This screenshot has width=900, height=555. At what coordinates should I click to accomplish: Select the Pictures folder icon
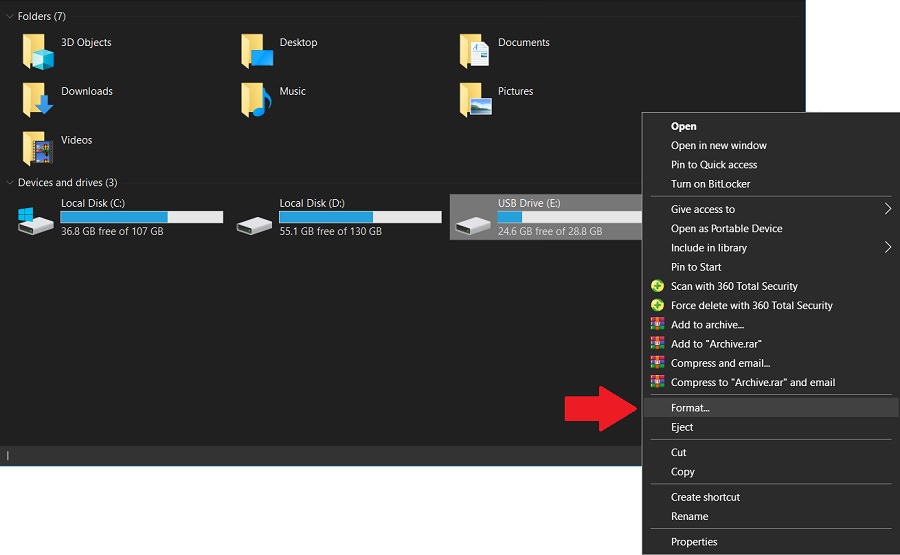point(475,100)
